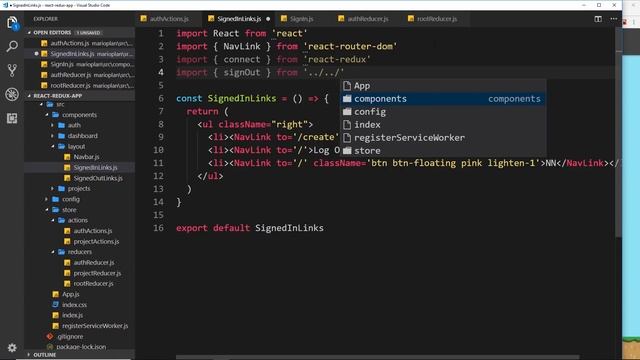640x360 pixels.
Task: Open the Search view in activity bar
Action: point(12,47)
